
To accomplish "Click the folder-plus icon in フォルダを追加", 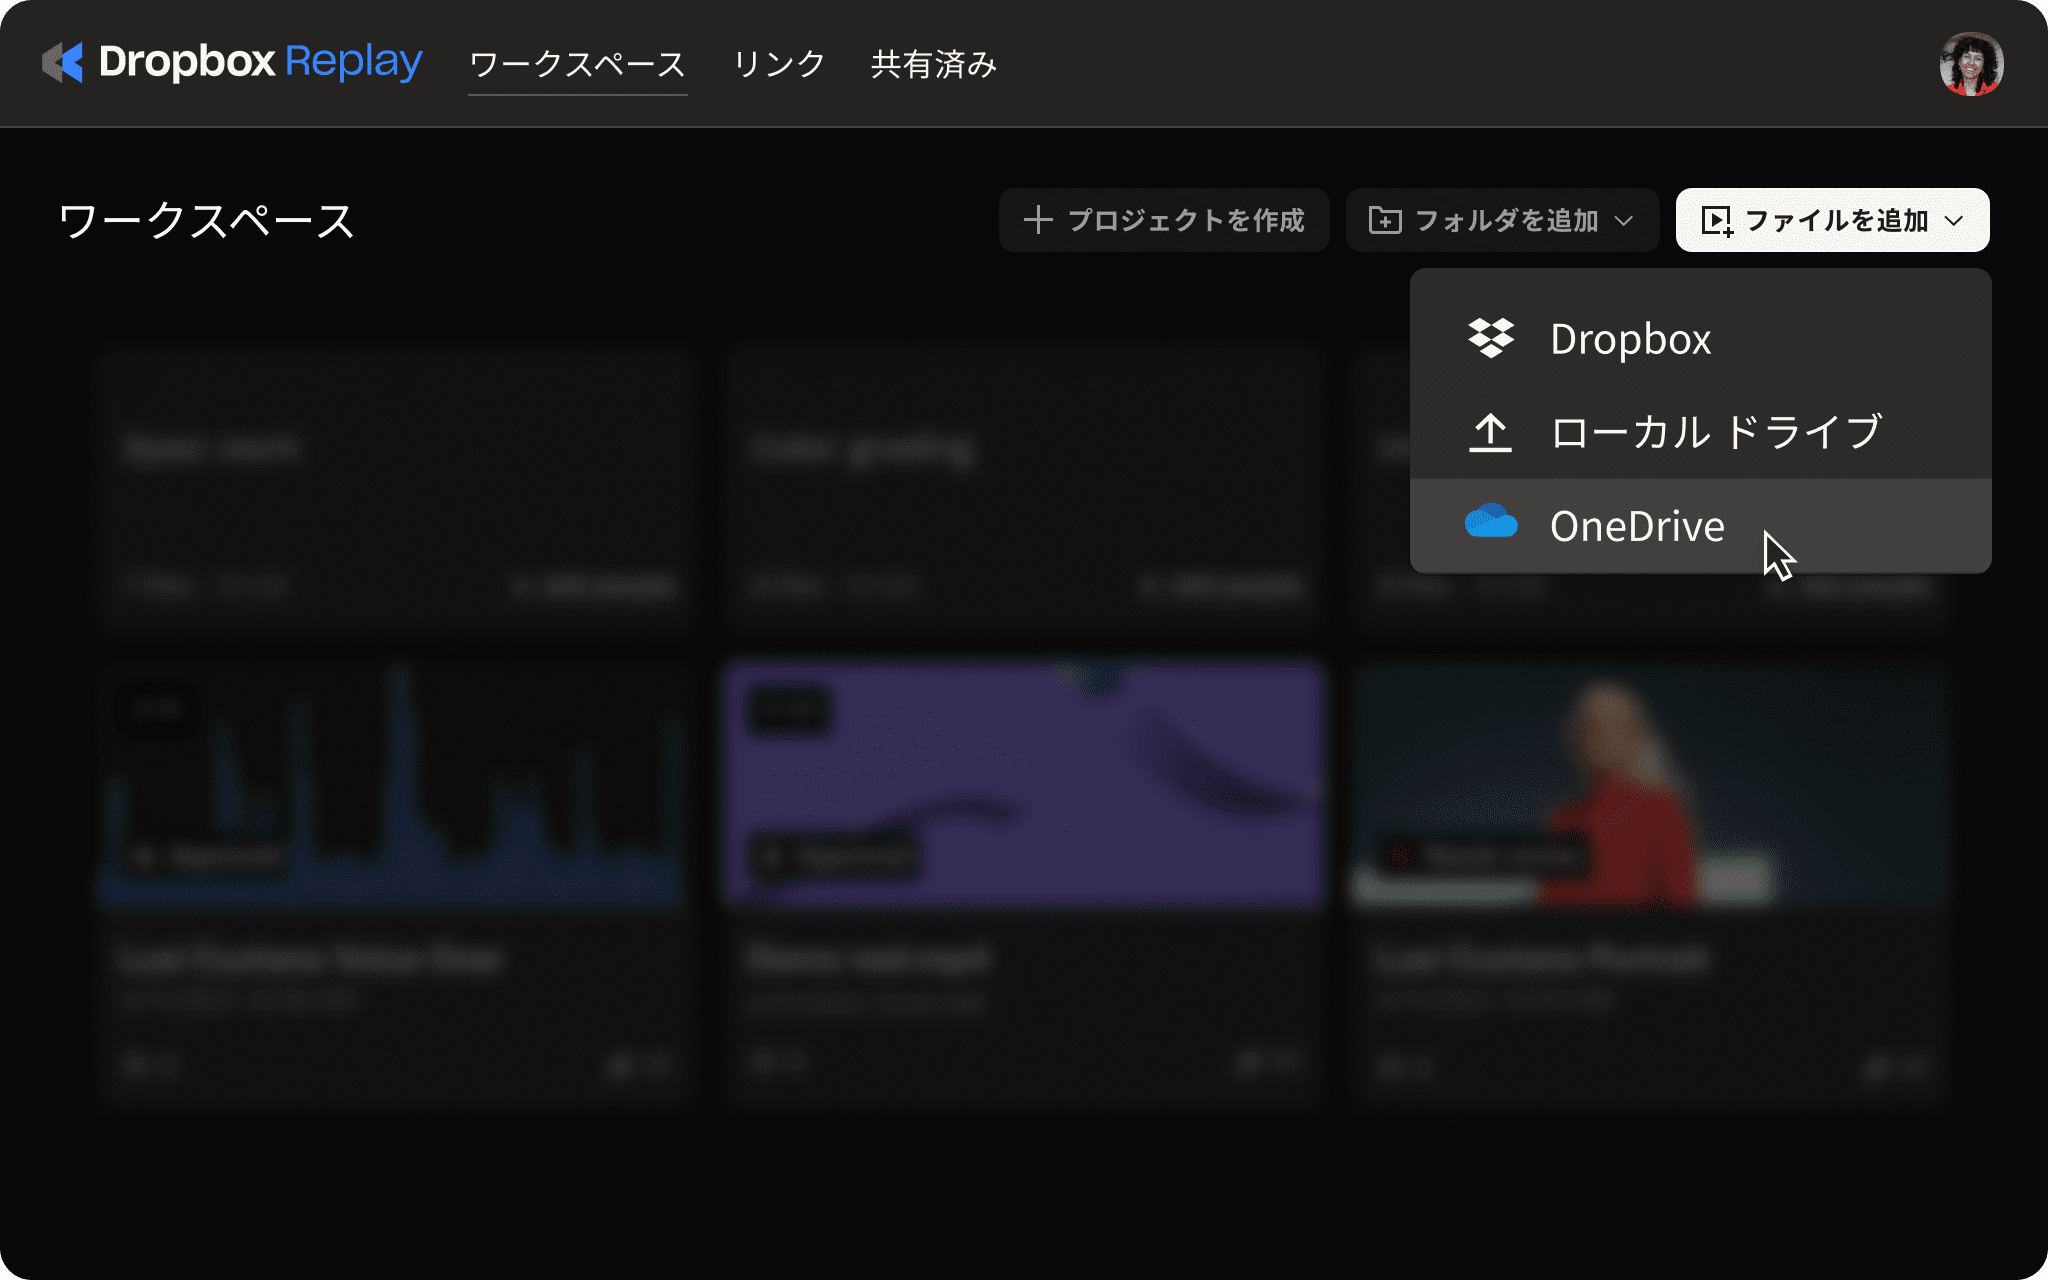I will (x=1385, y=220).
